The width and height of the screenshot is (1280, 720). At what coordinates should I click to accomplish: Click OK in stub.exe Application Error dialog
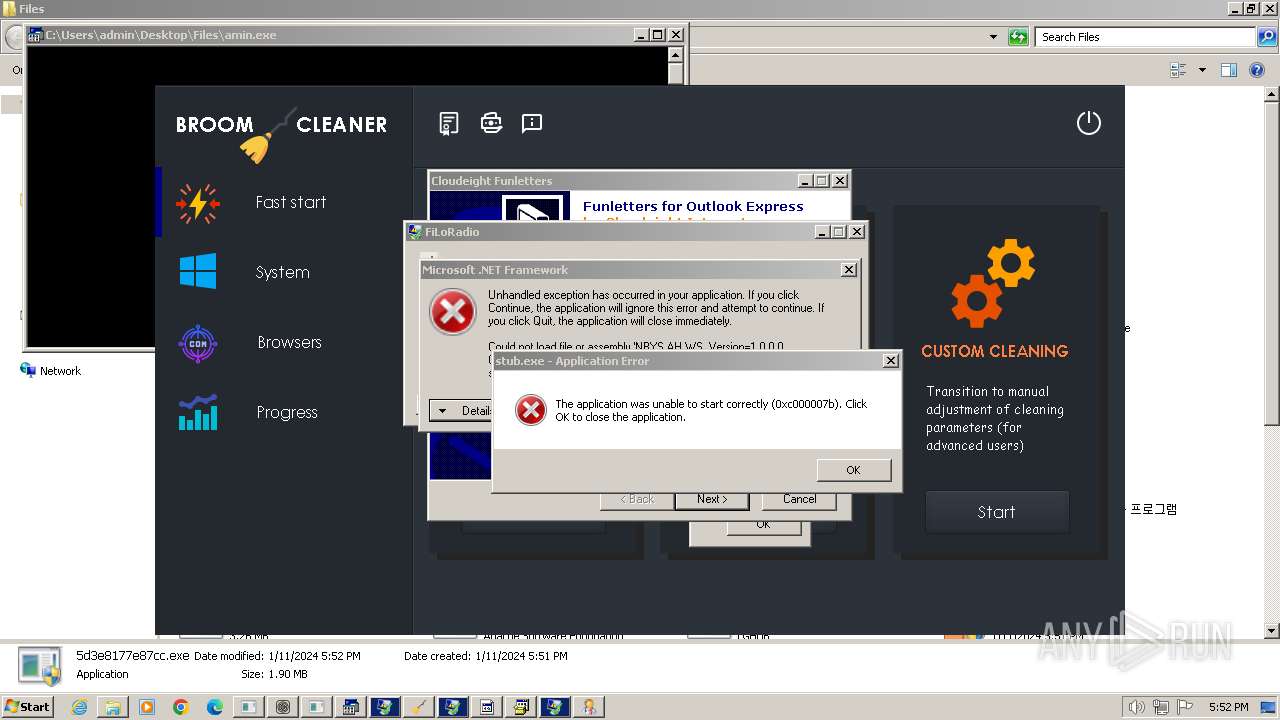pyautogui.click(x=853, y=470)
